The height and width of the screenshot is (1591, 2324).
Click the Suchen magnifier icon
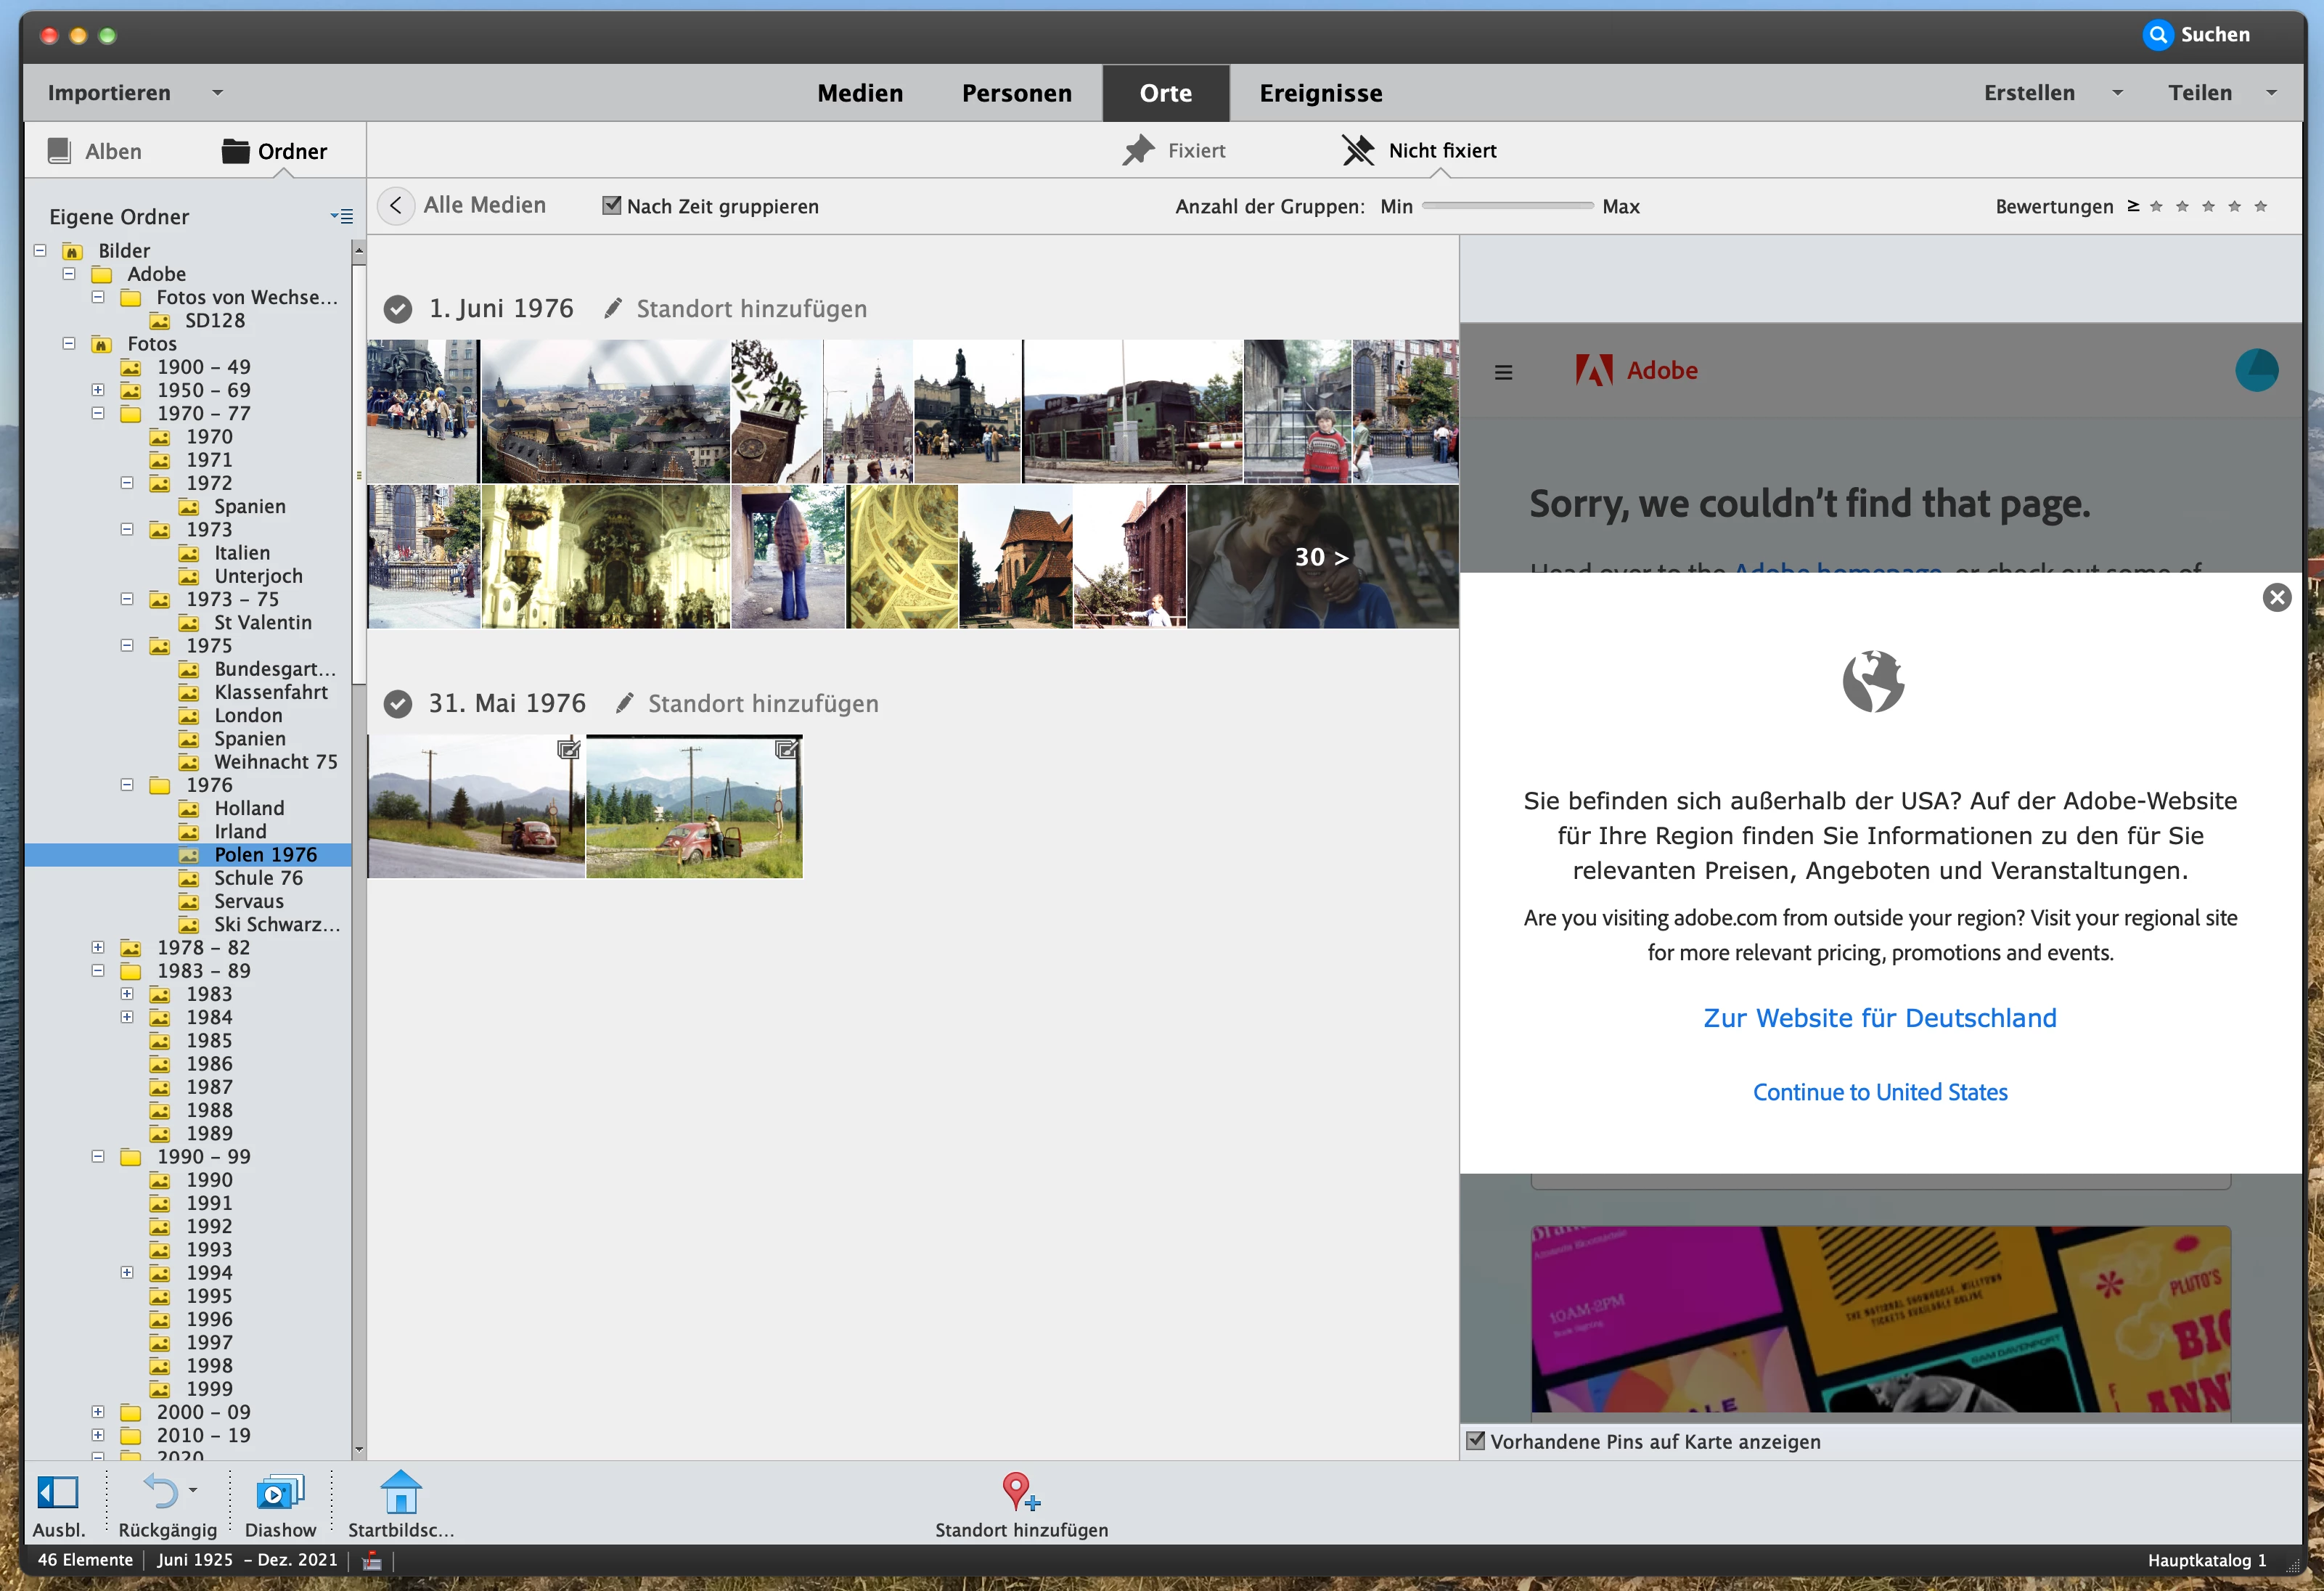pos(2158,35)
